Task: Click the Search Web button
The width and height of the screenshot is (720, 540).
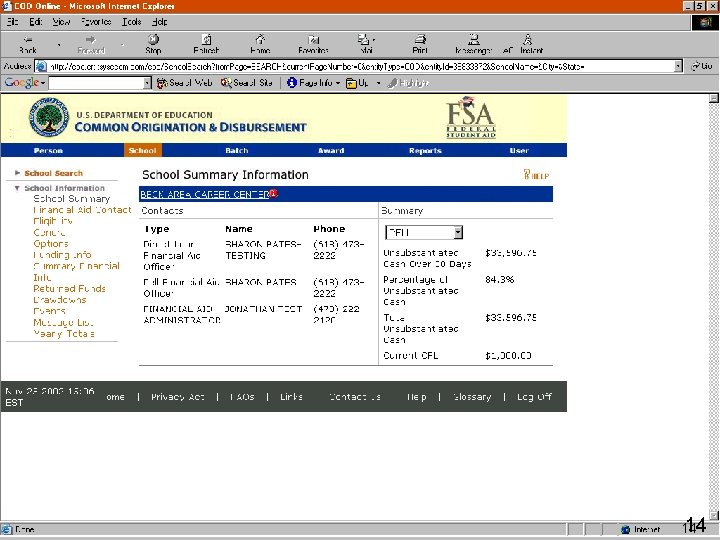Action: [x=185, y=83]
